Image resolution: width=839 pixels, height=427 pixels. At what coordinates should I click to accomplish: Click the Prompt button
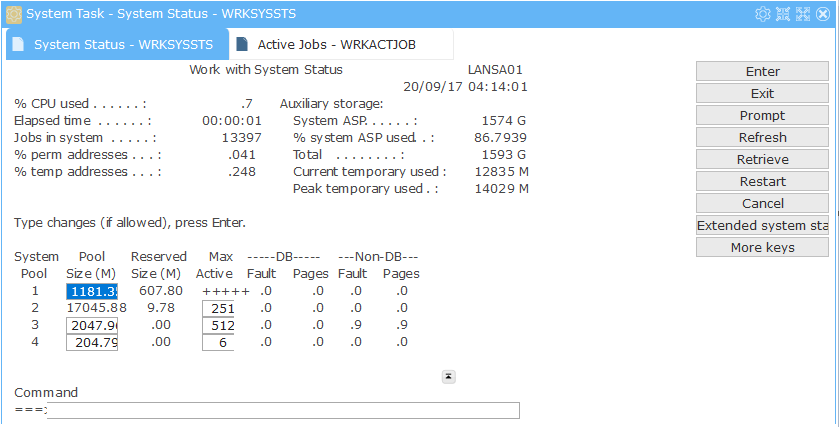click(x=762, y=116)
